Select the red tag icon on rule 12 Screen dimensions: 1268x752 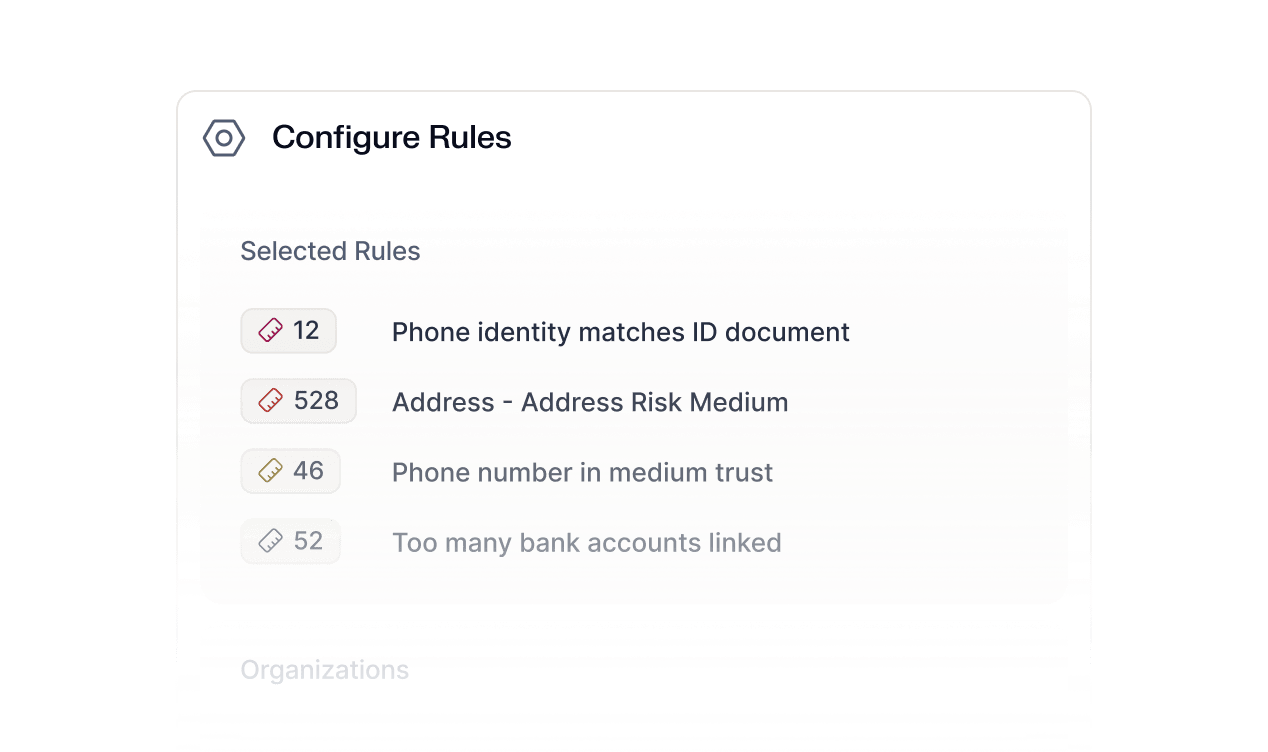point(271,330)
